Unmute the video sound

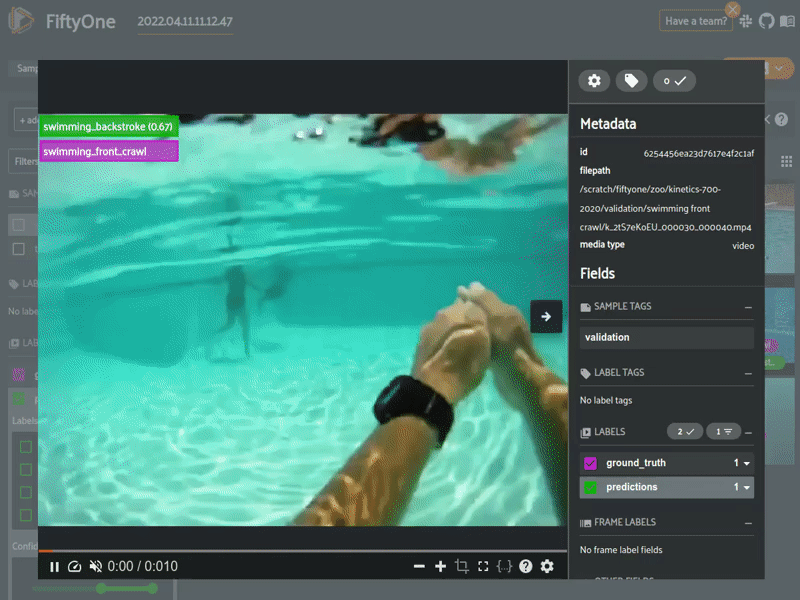pyautogui.click(x=95, y=567)
